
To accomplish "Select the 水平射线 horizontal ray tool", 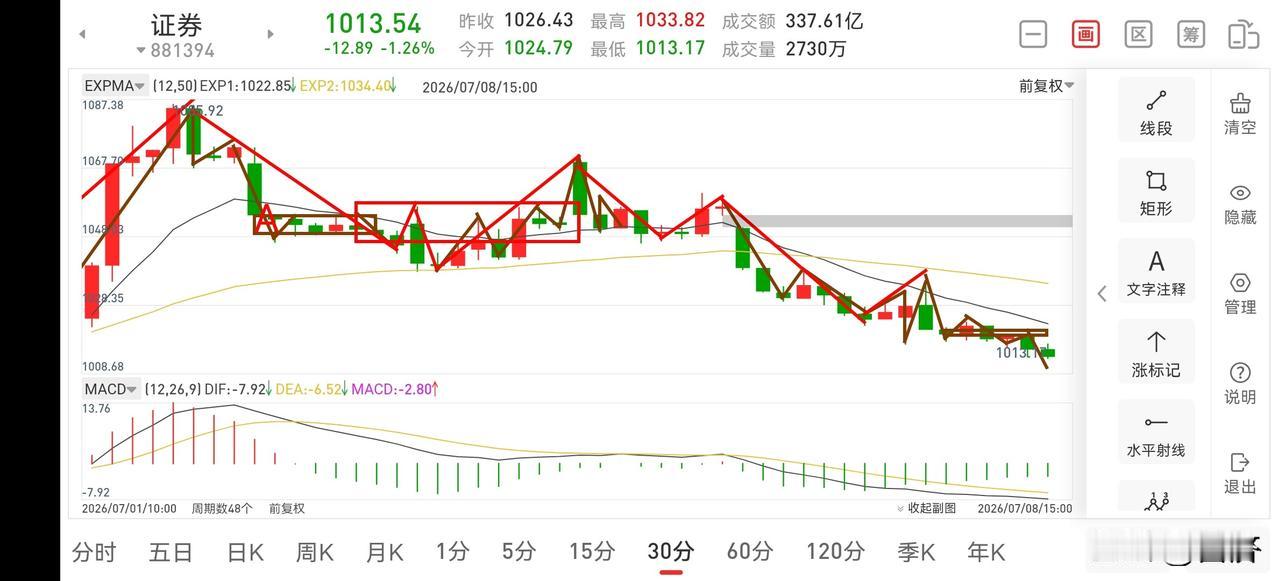I will (x=1156, y=434).
